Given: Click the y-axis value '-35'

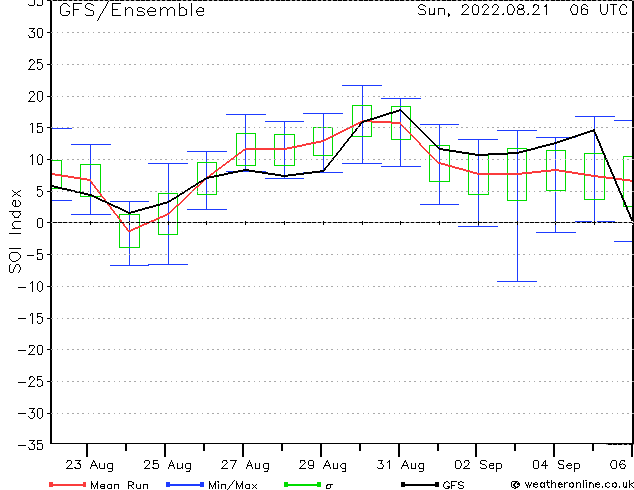Looking at the screenshot, I should pyautogui.click(x=31, y=445).
